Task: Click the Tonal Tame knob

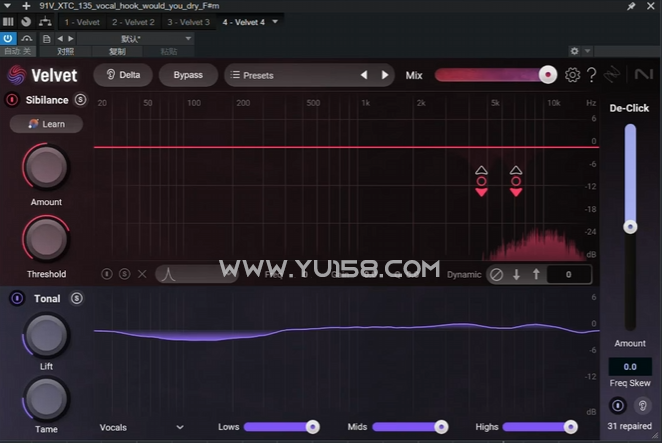Action: 46,400
